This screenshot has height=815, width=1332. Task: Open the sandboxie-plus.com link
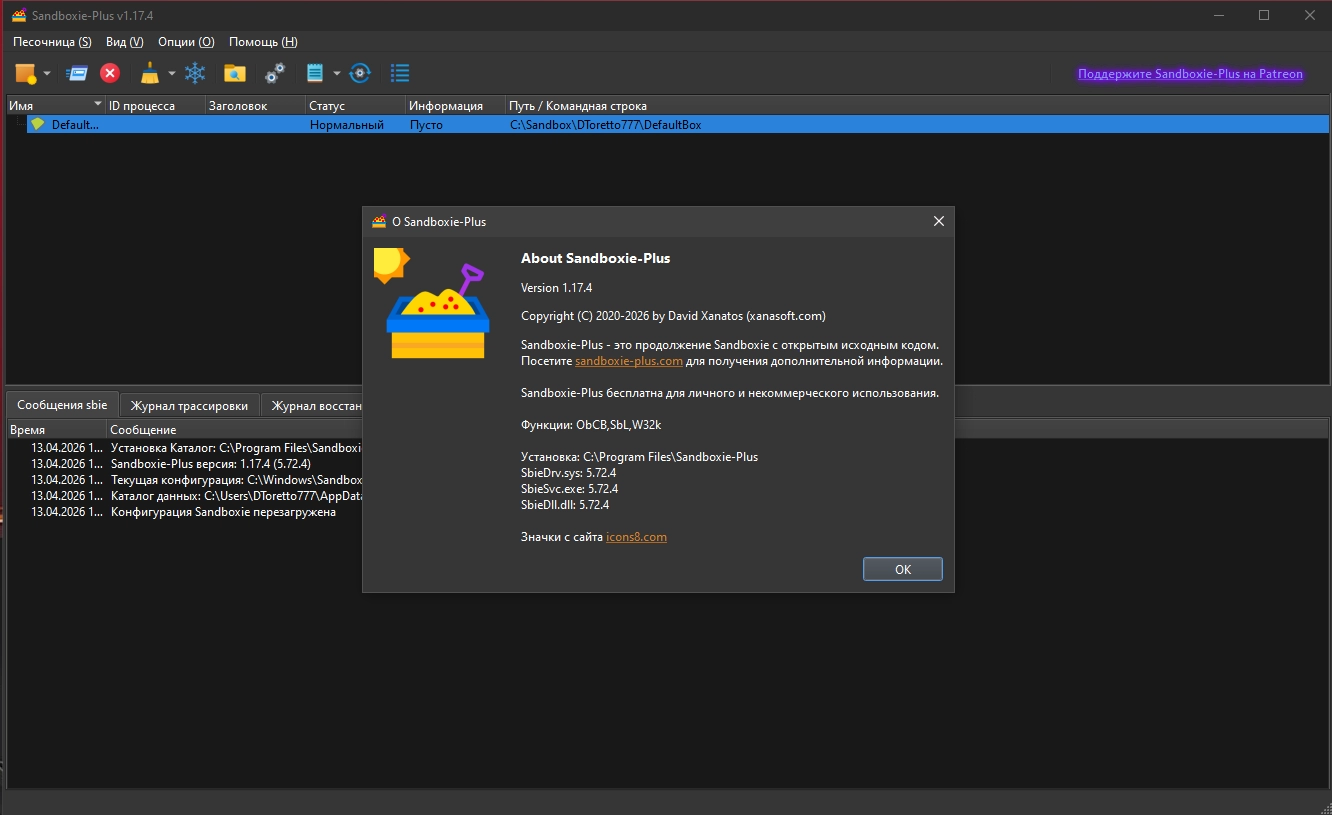[629, 361]
